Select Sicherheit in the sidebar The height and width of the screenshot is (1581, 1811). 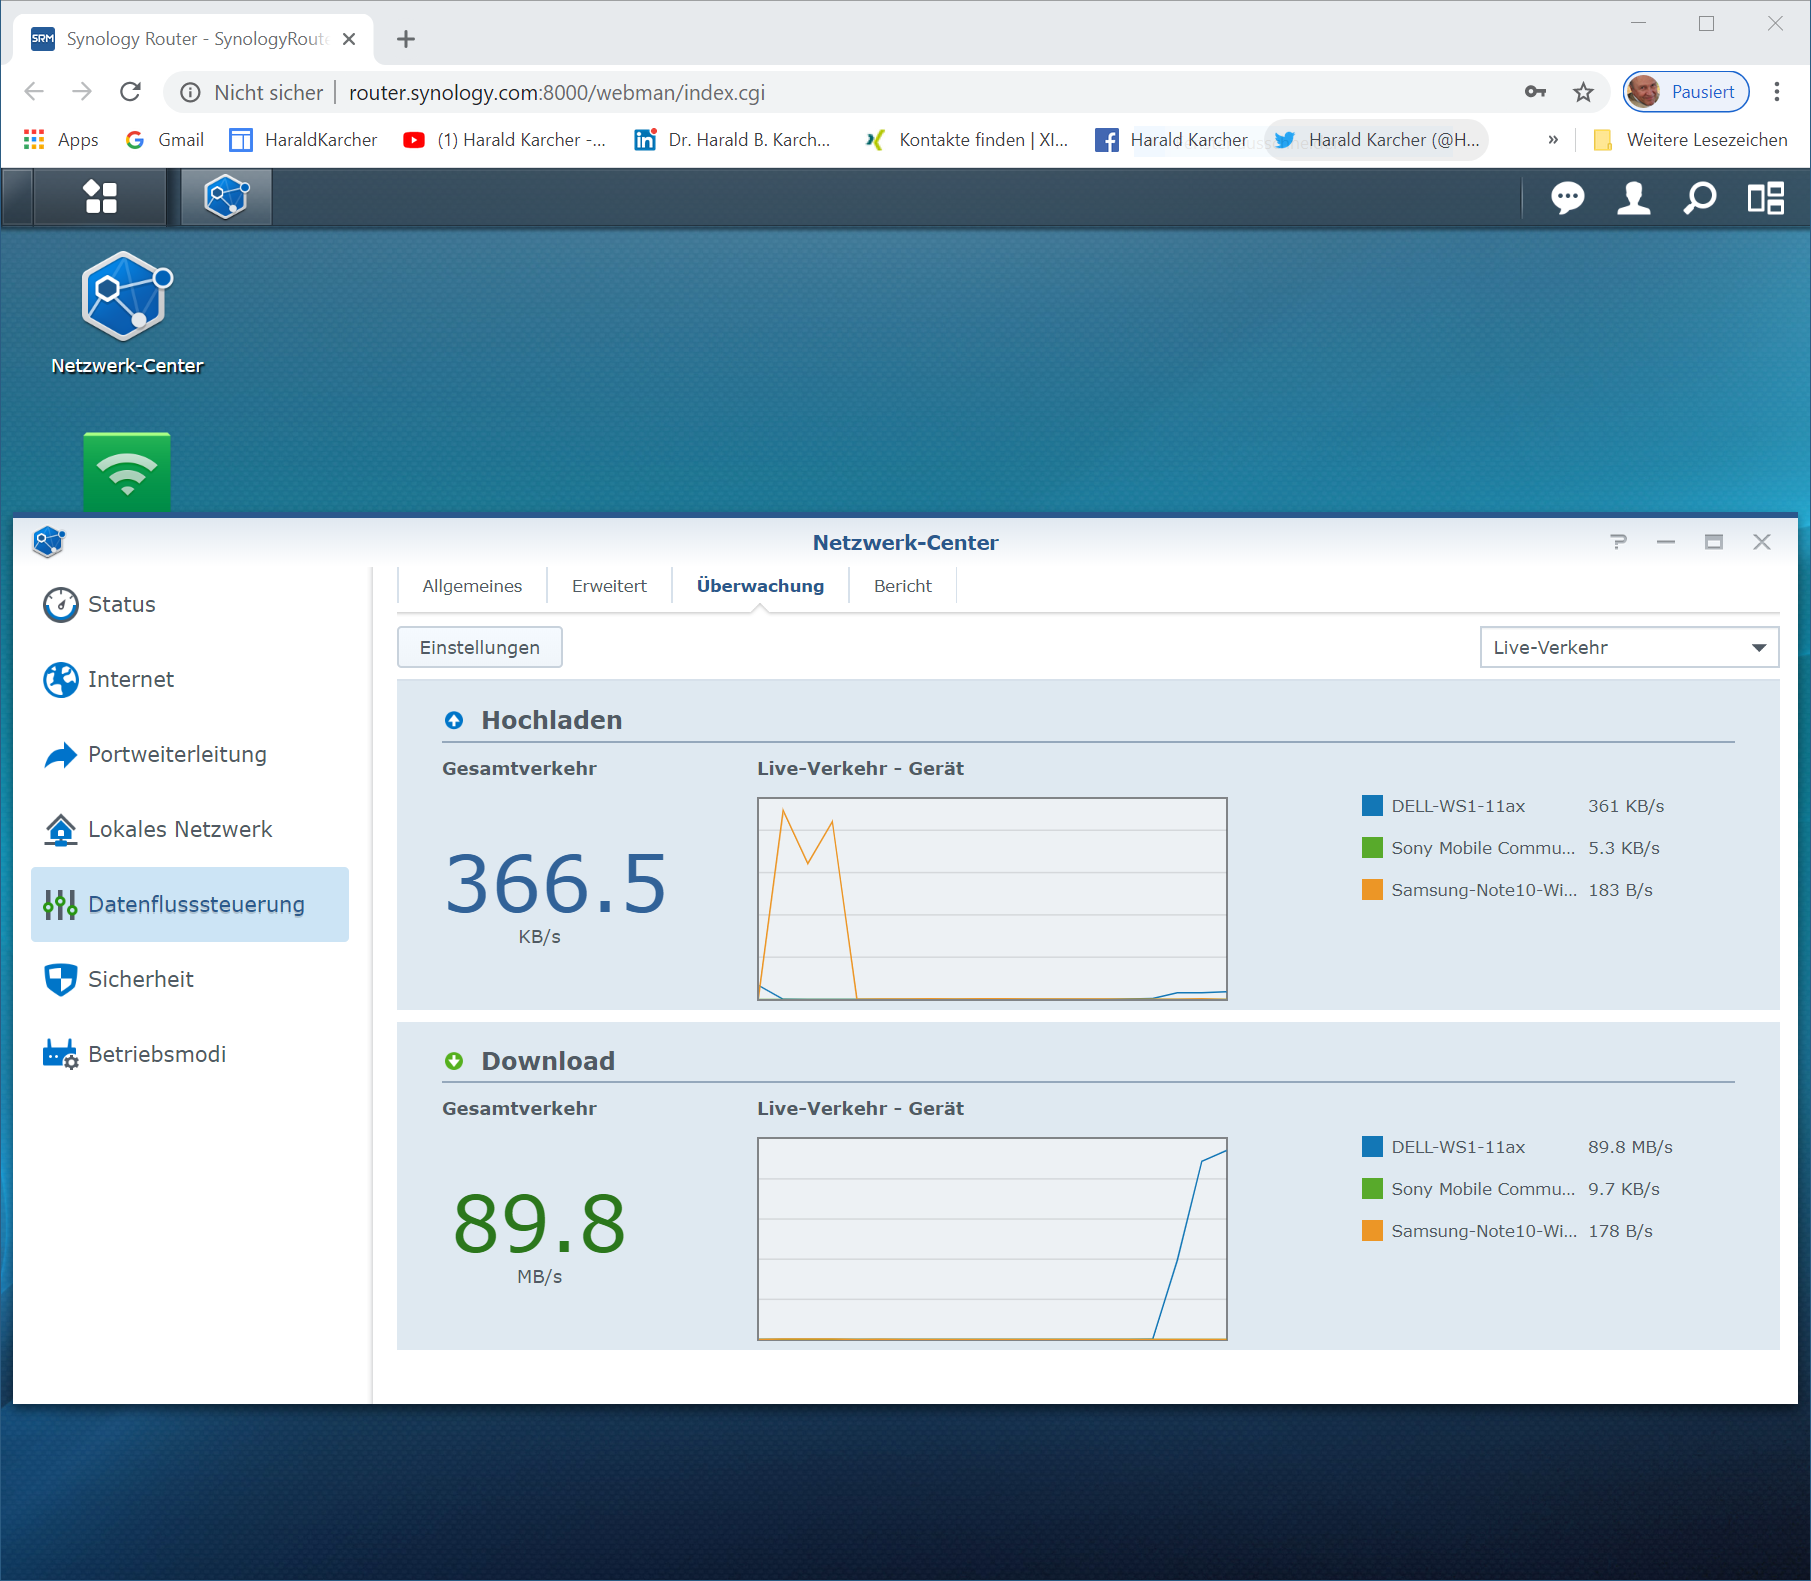coord(141,979)
